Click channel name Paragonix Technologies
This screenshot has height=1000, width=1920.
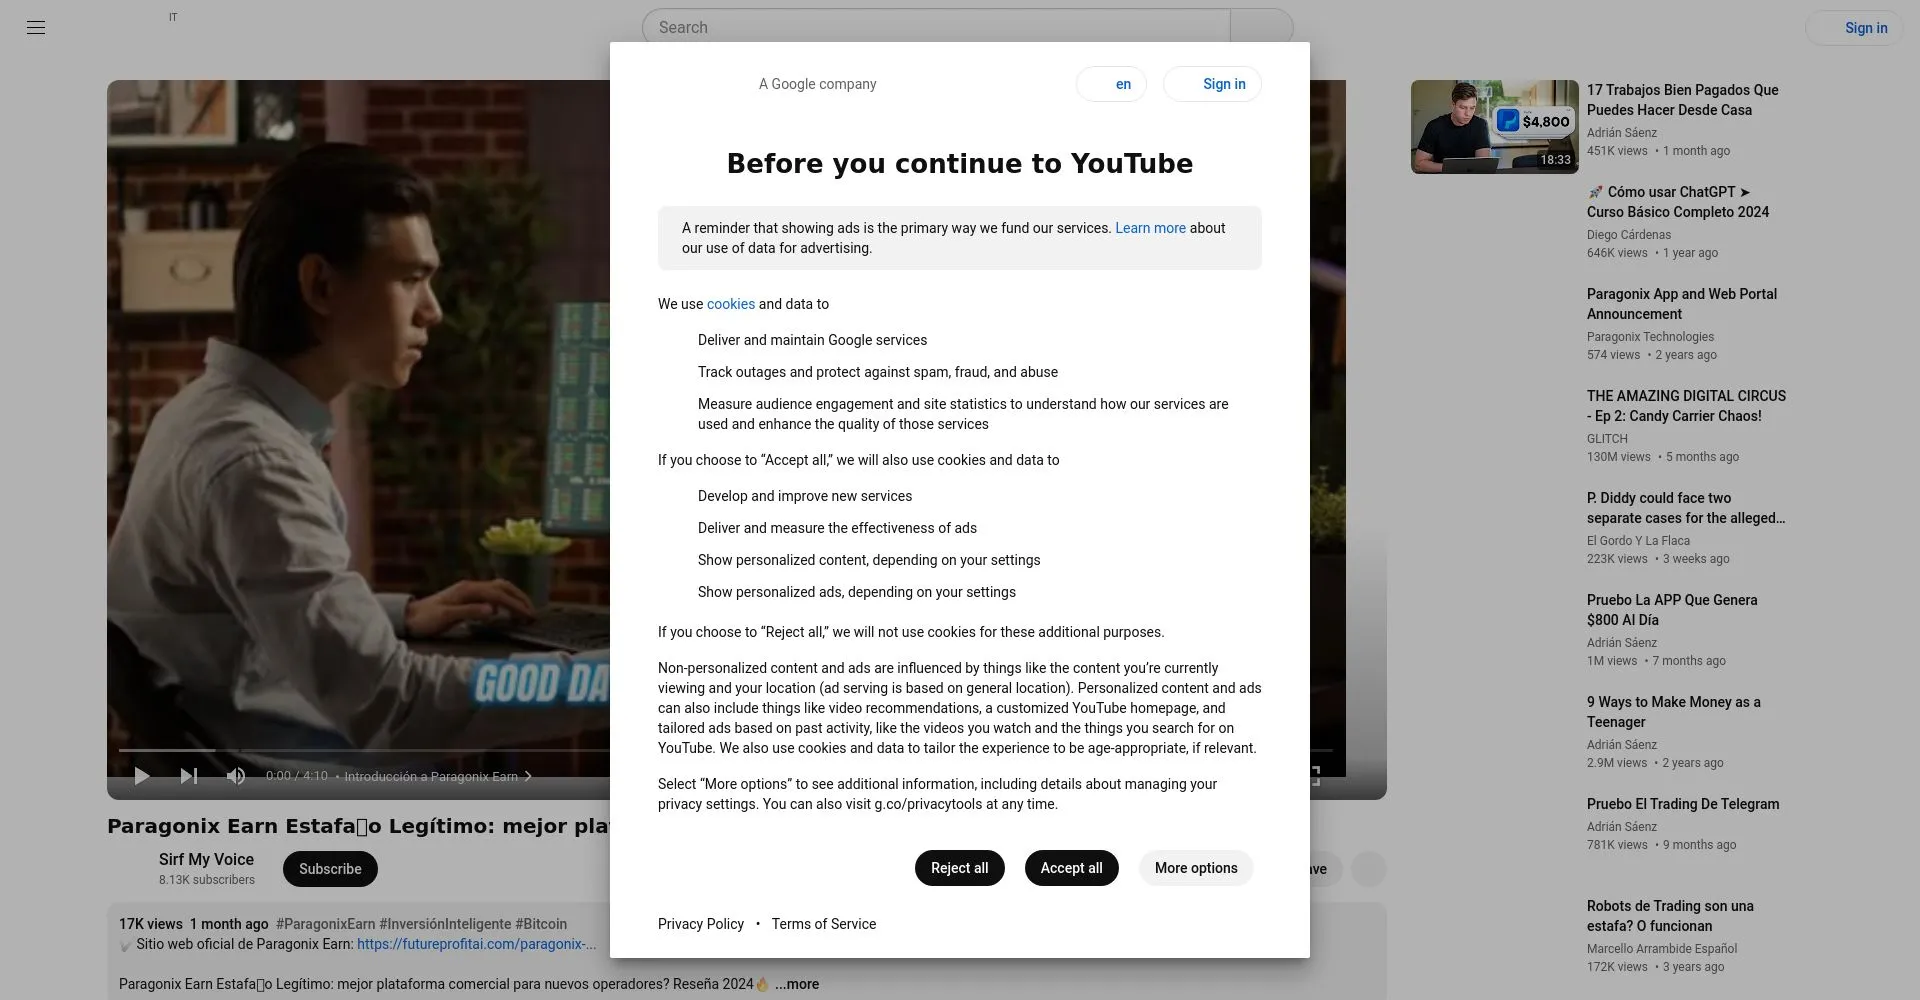click(x=1650, y=337)
